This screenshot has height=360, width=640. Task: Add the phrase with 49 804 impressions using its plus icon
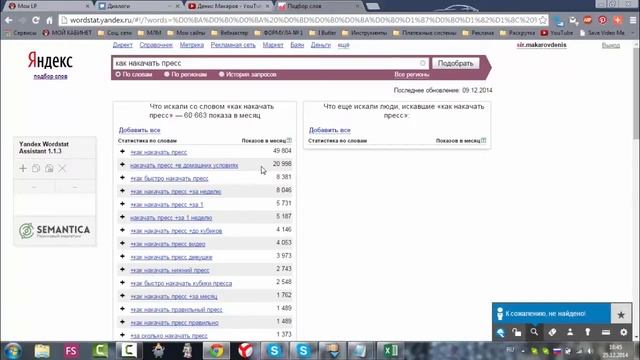[122, 151]
